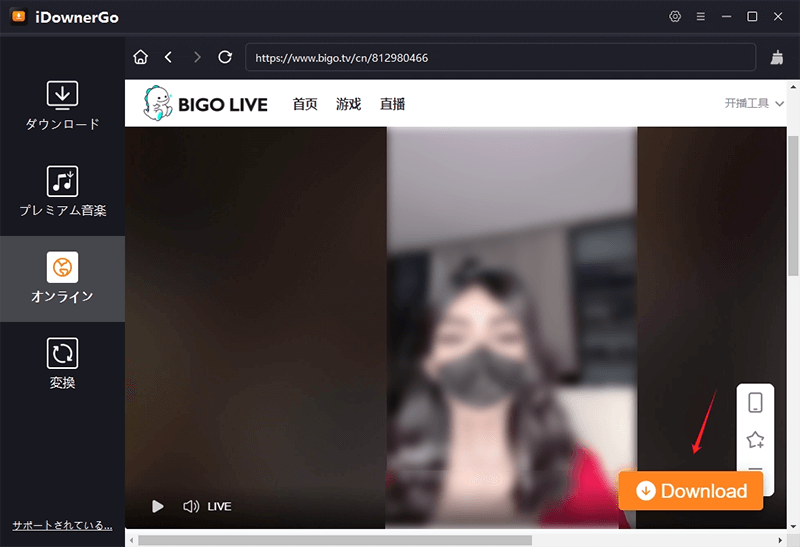Click the vertical scrollbar thumb
800x547 pixels.
[793, 206]
